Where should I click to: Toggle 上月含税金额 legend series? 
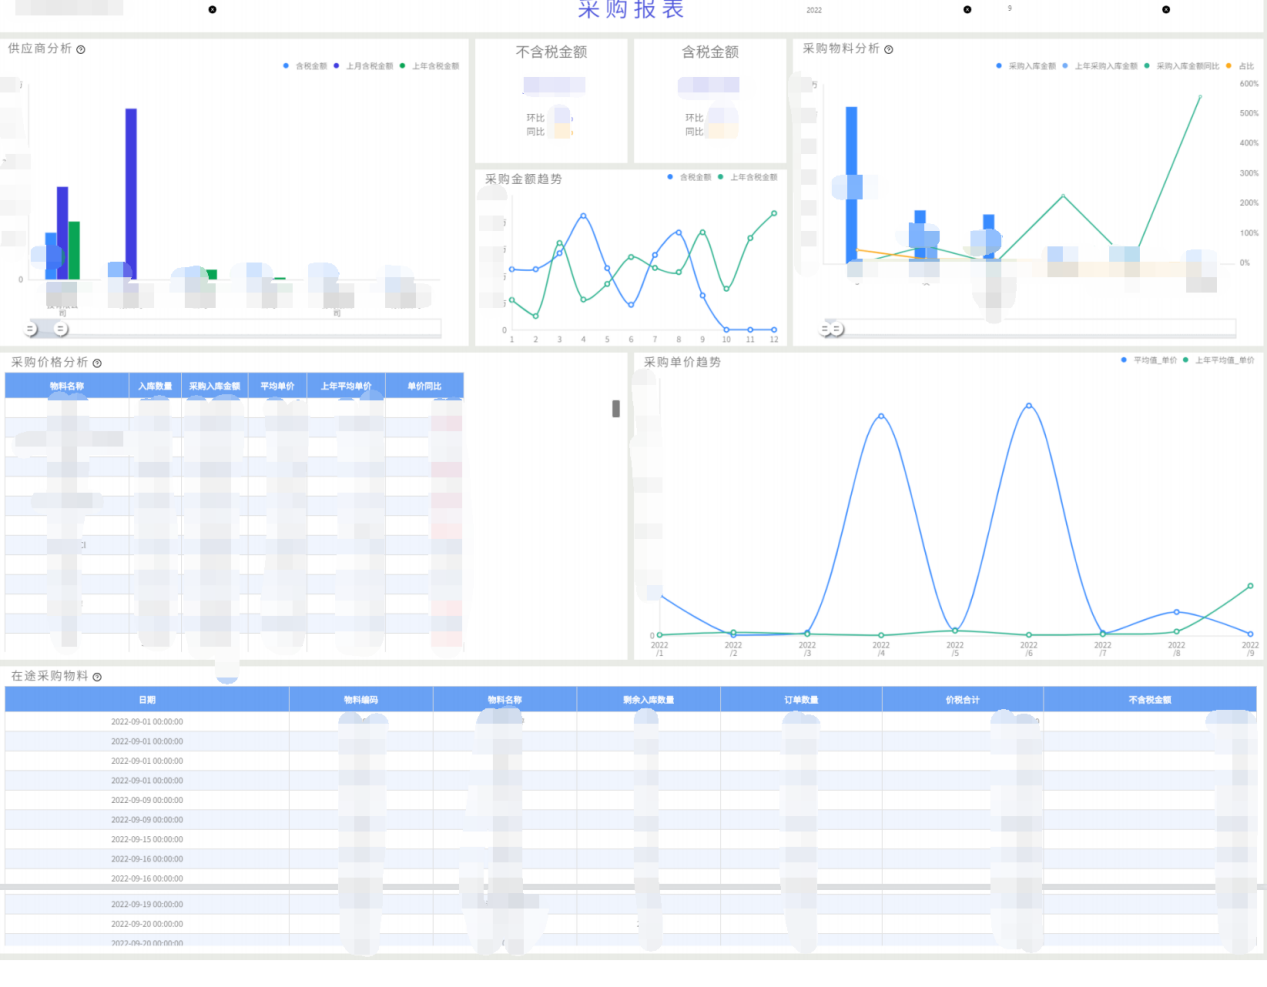pyautogui.click(x=364, y=66)
